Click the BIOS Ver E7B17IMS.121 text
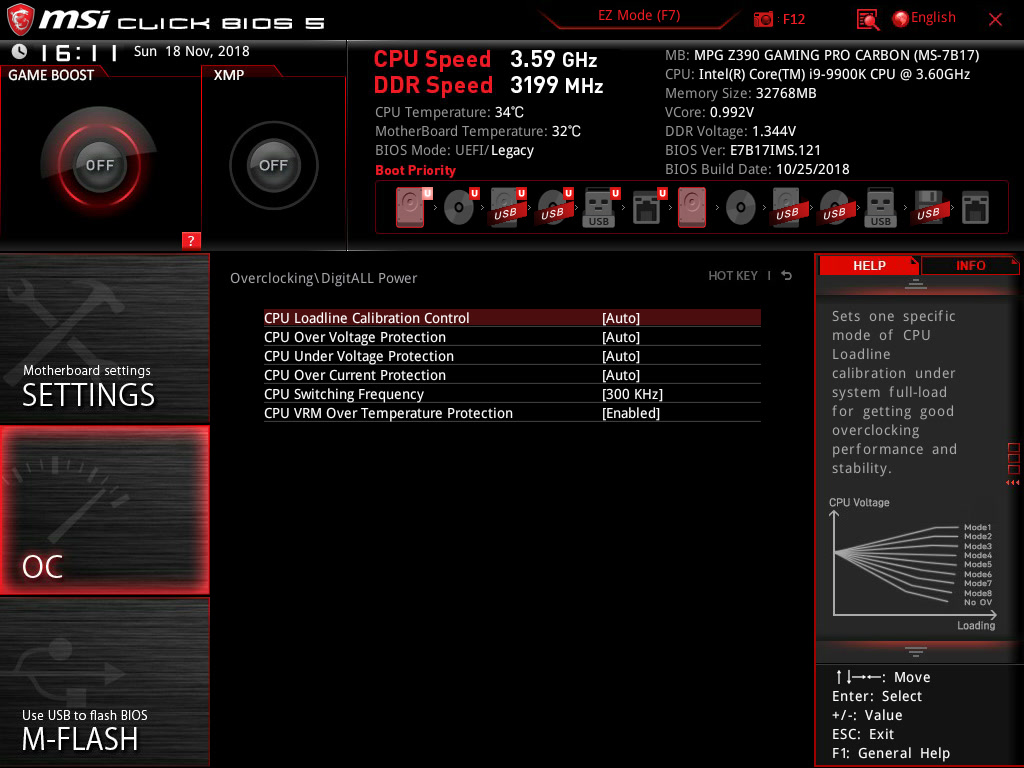This screenshot has height=768, width=1024. [743, 150]
